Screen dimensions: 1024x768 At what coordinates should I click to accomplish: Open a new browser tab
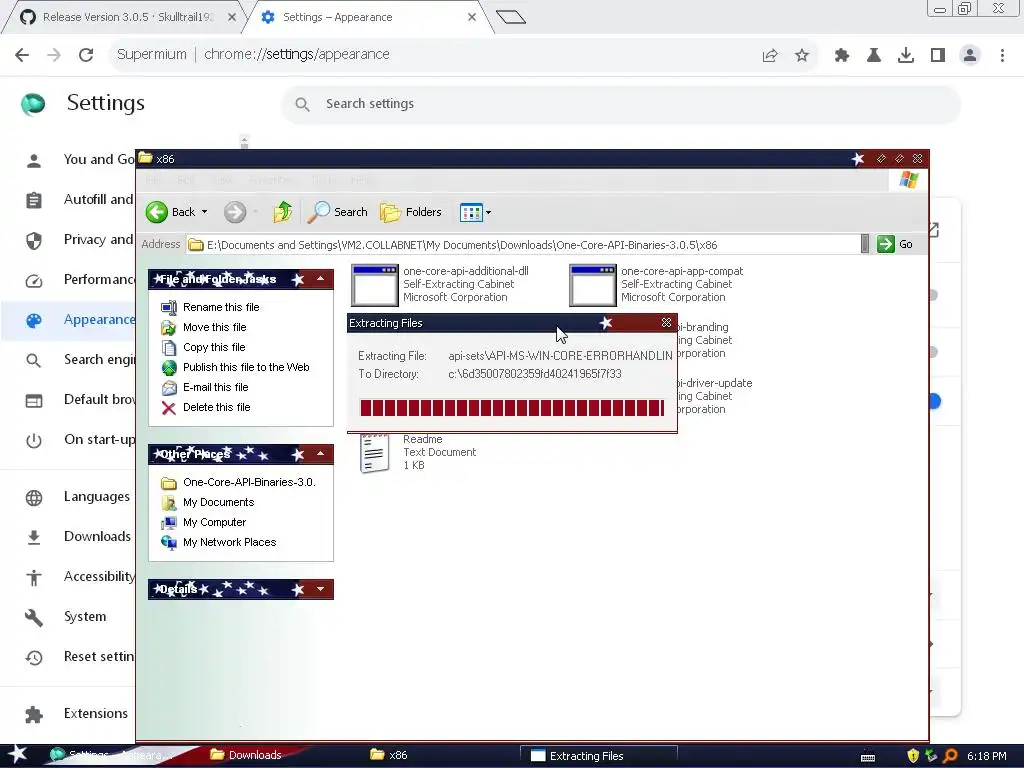click(x=511, y=17)
